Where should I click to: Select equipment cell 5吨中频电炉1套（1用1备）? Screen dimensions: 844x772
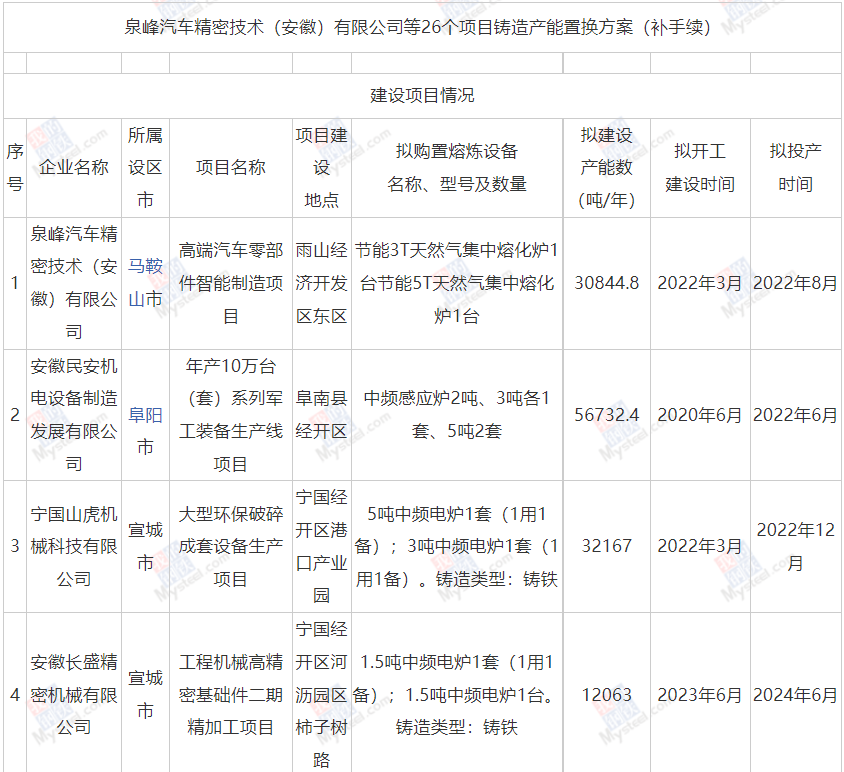tap(457, 546)
